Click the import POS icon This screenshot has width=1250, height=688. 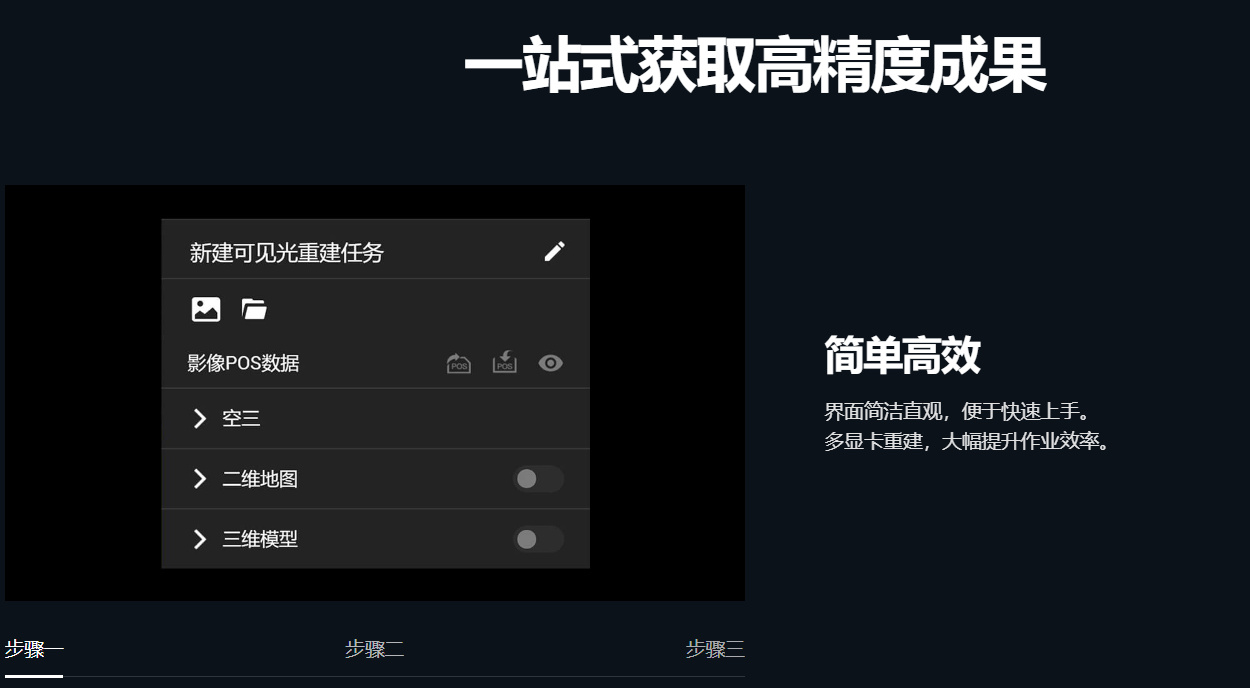coord(505,362)
